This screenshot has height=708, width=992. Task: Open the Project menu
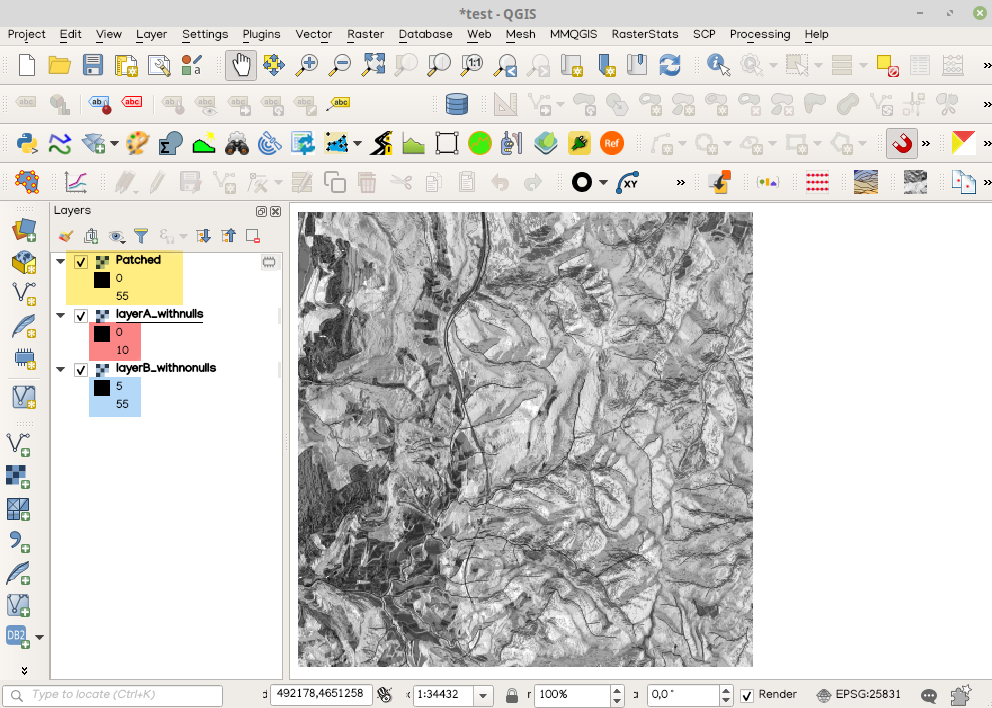[27, 34]
